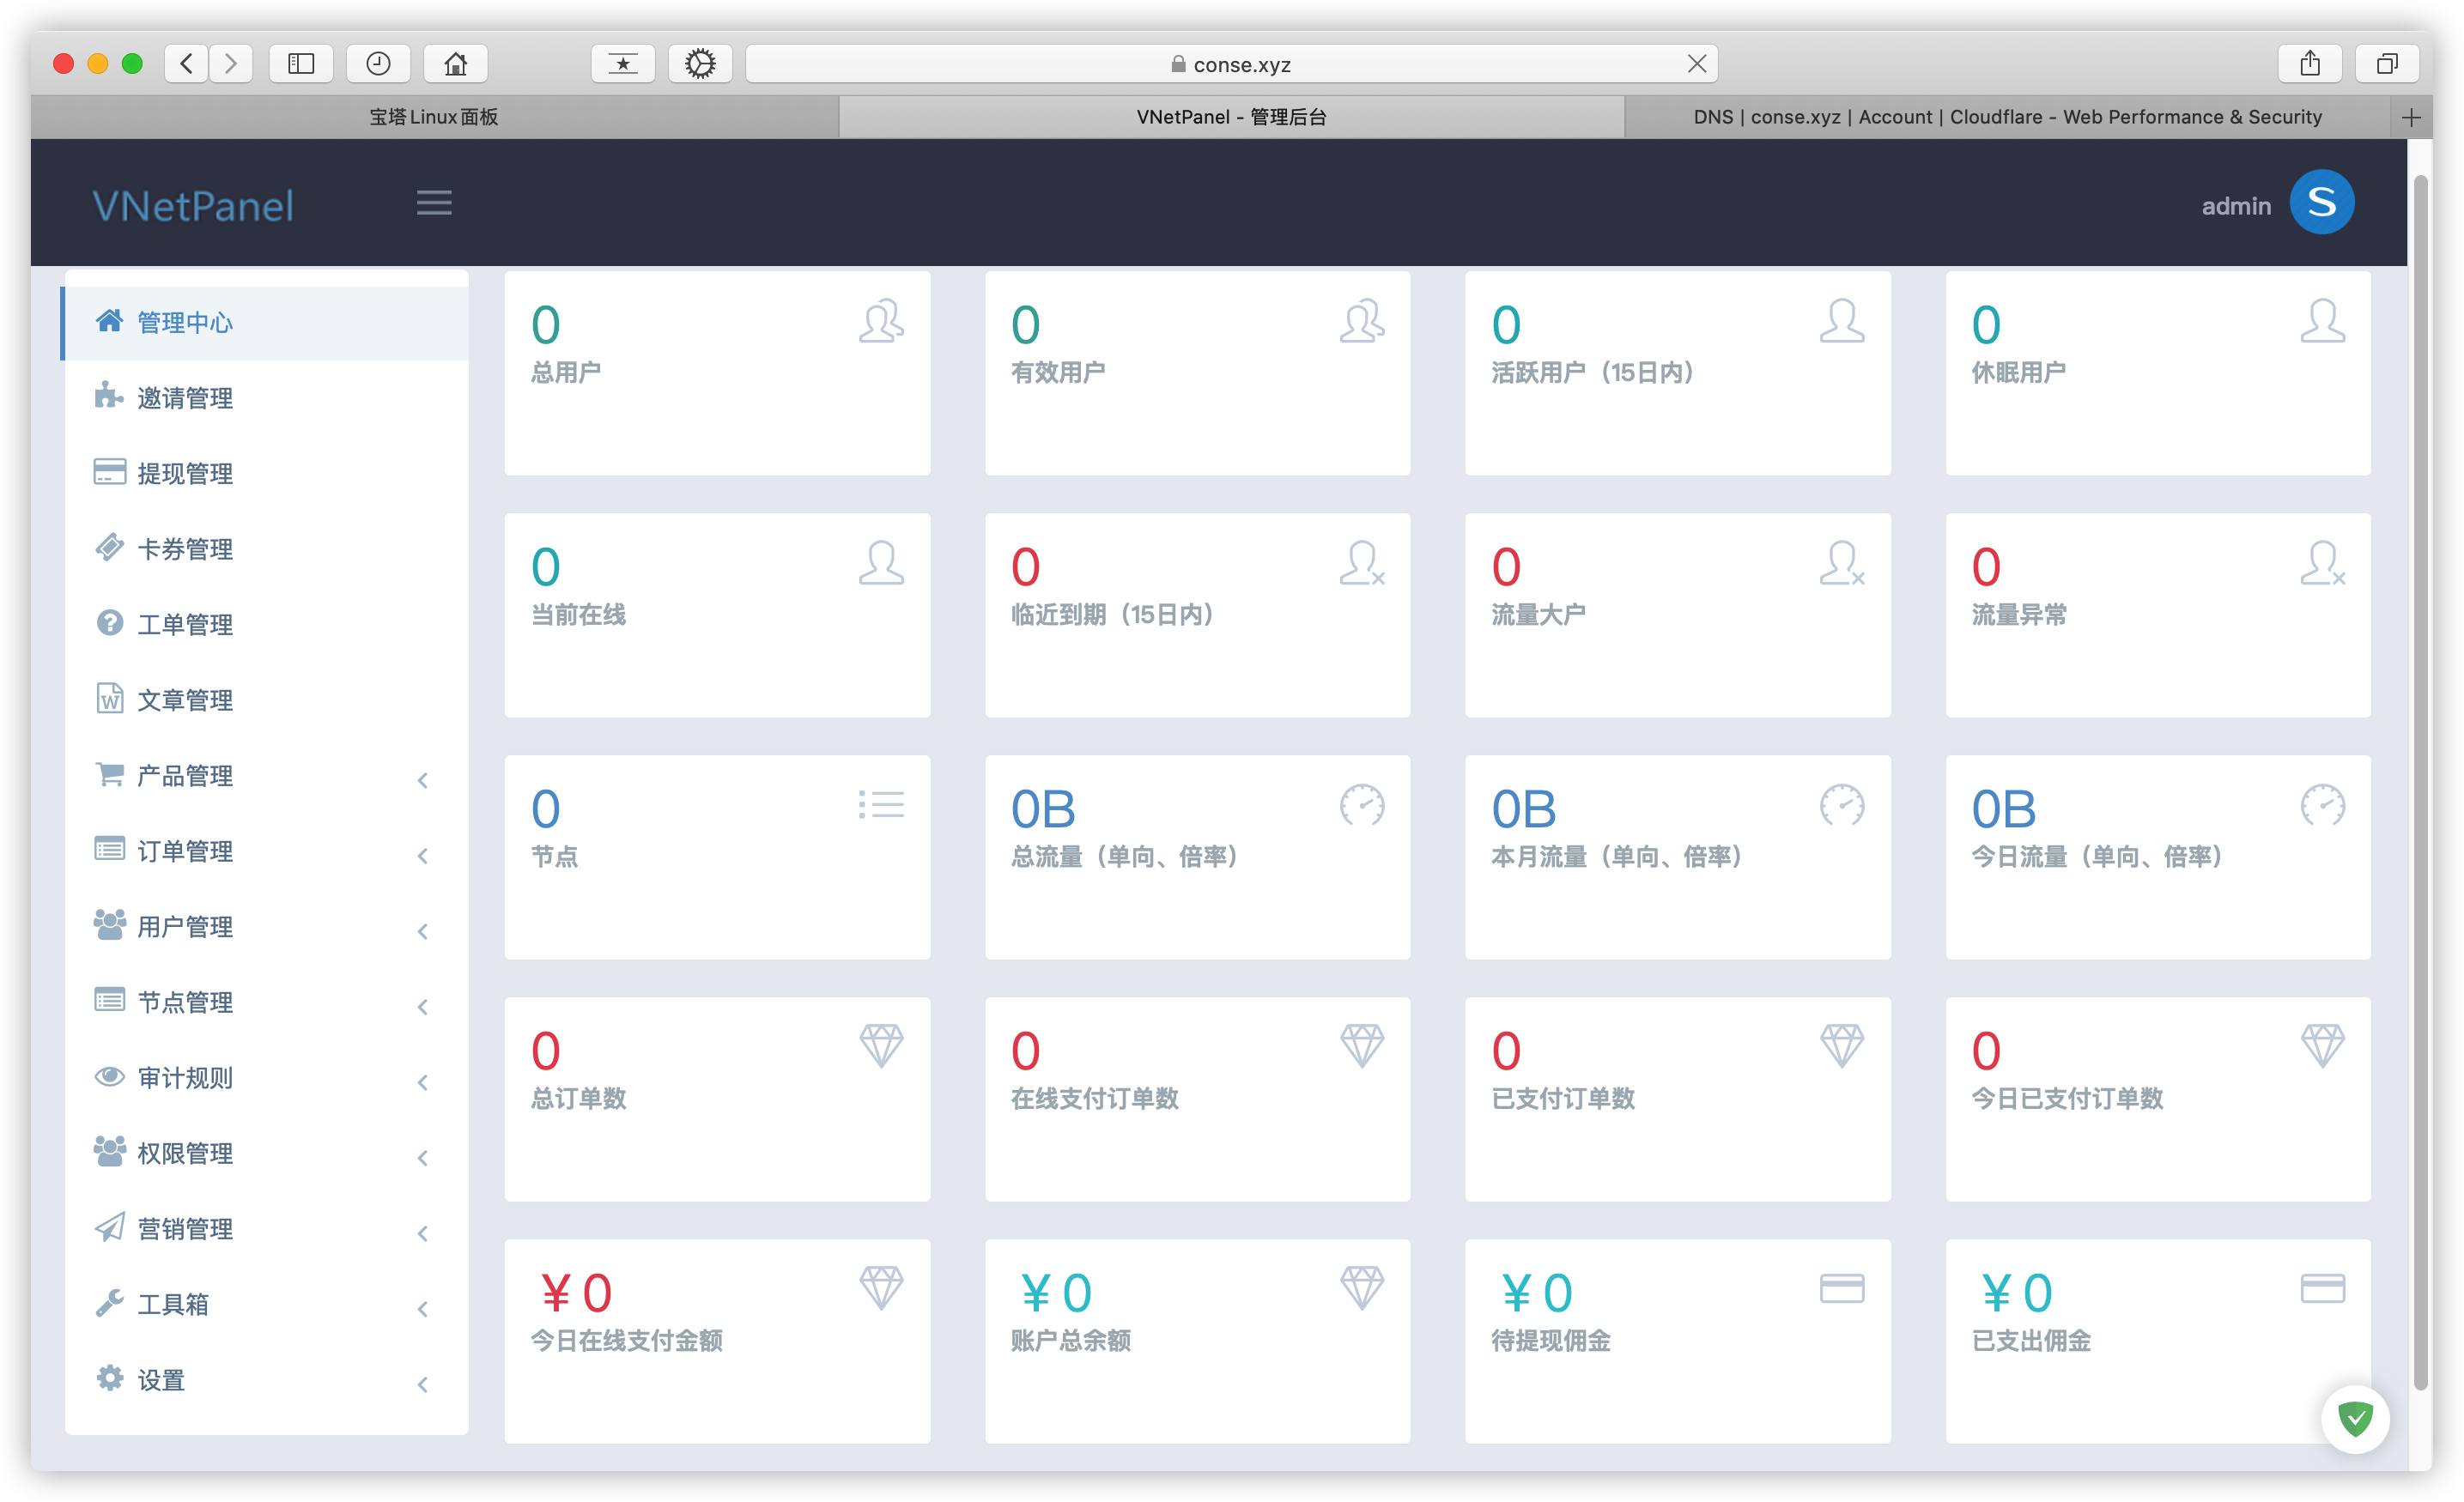The width and height of the screenshot is (2464, 1502).
Task: Click the shopping cart icon beside 产品管理
Action: [109, 774]
